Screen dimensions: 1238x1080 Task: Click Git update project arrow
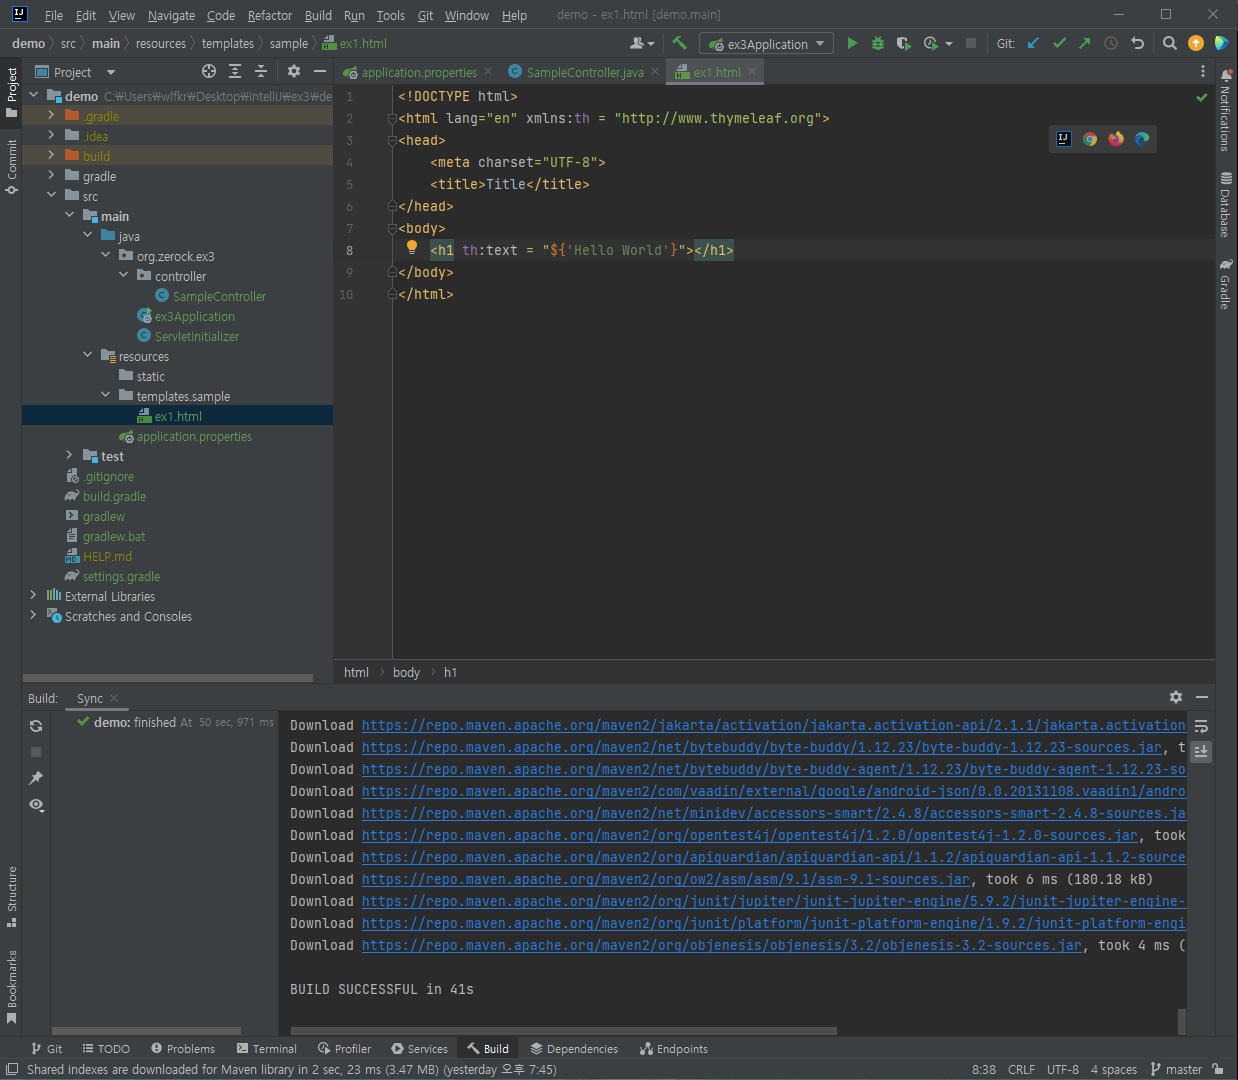click(1033, 43)
